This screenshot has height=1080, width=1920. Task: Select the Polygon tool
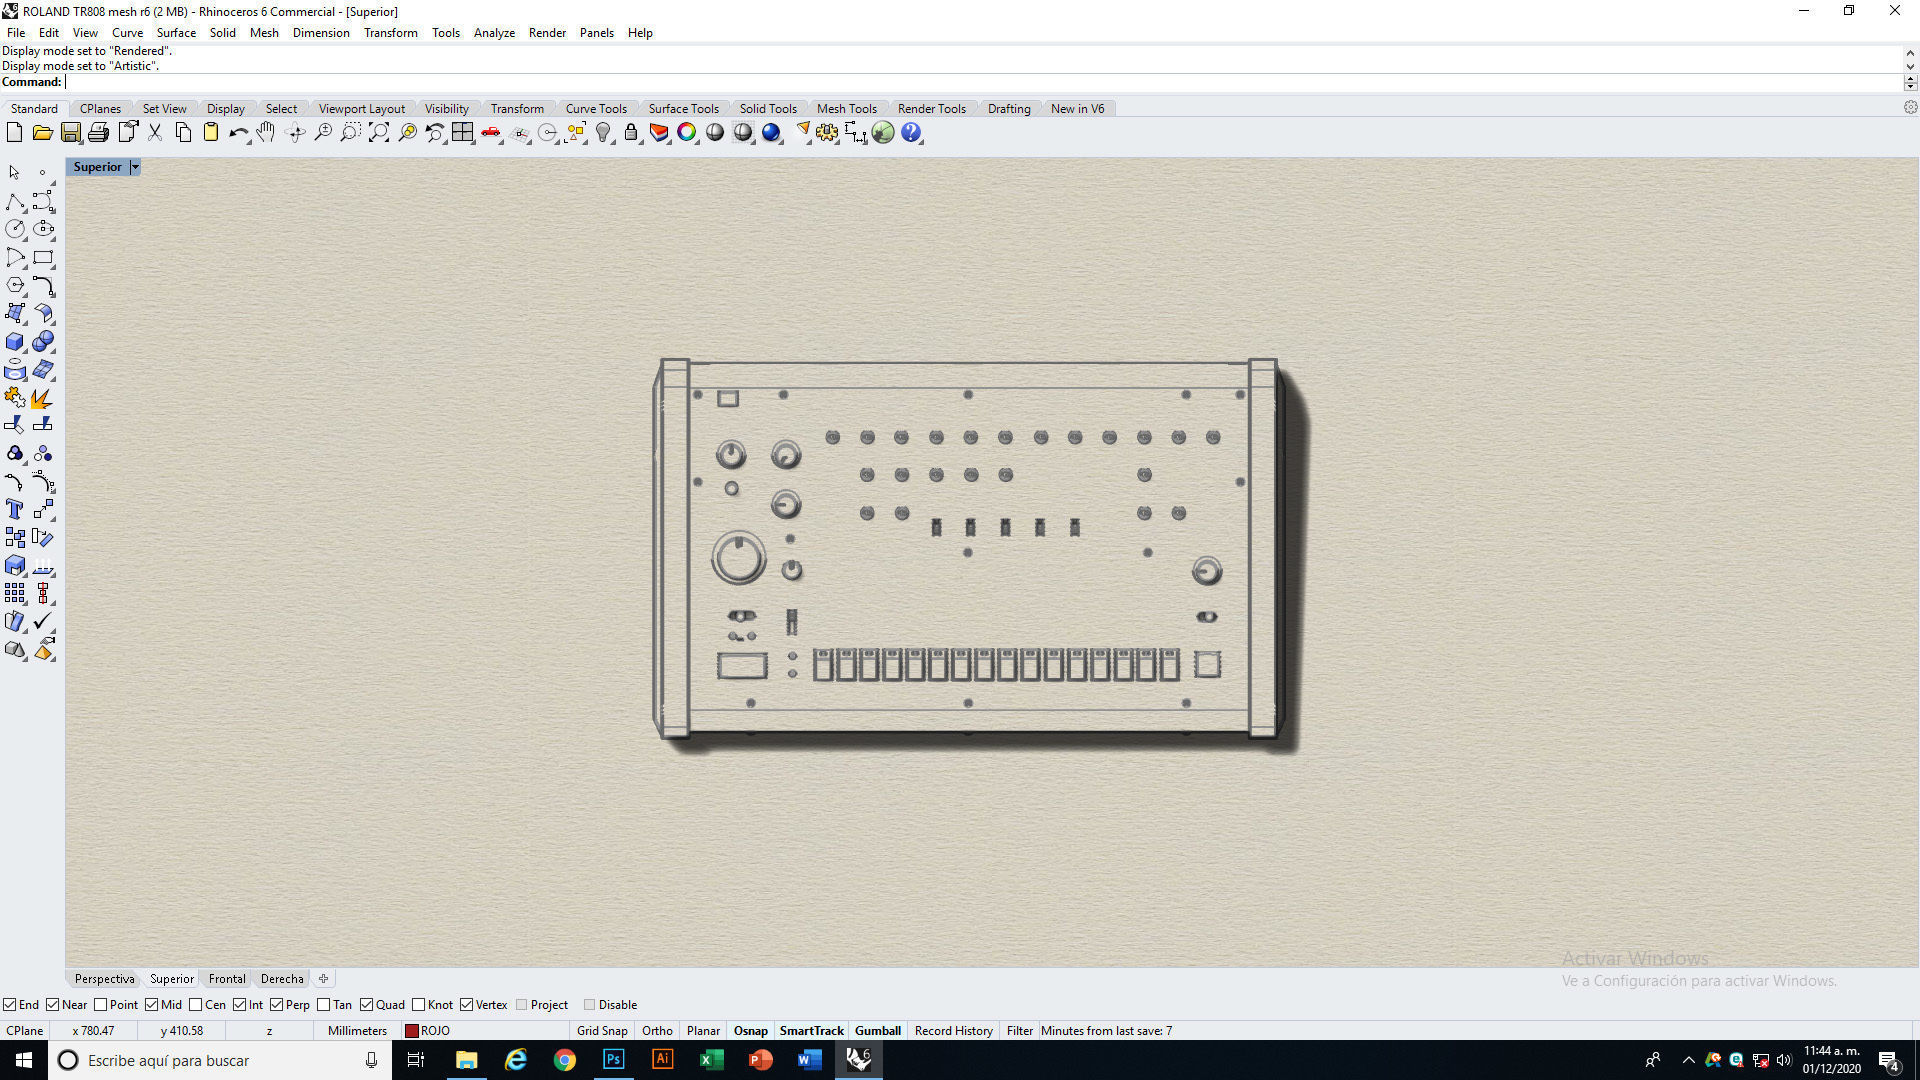15,285
